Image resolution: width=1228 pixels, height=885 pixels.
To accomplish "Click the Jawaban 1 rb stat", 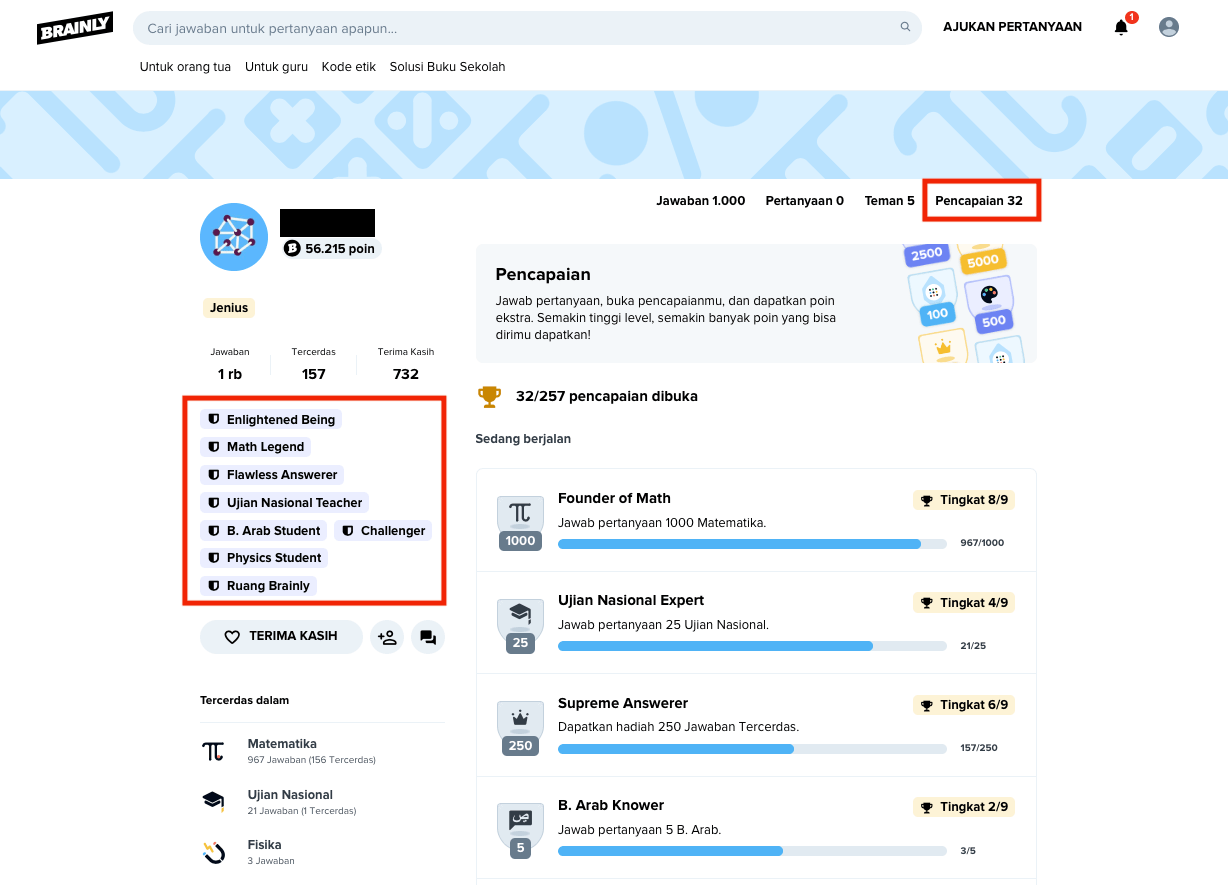I will click(x=230, y=364).
